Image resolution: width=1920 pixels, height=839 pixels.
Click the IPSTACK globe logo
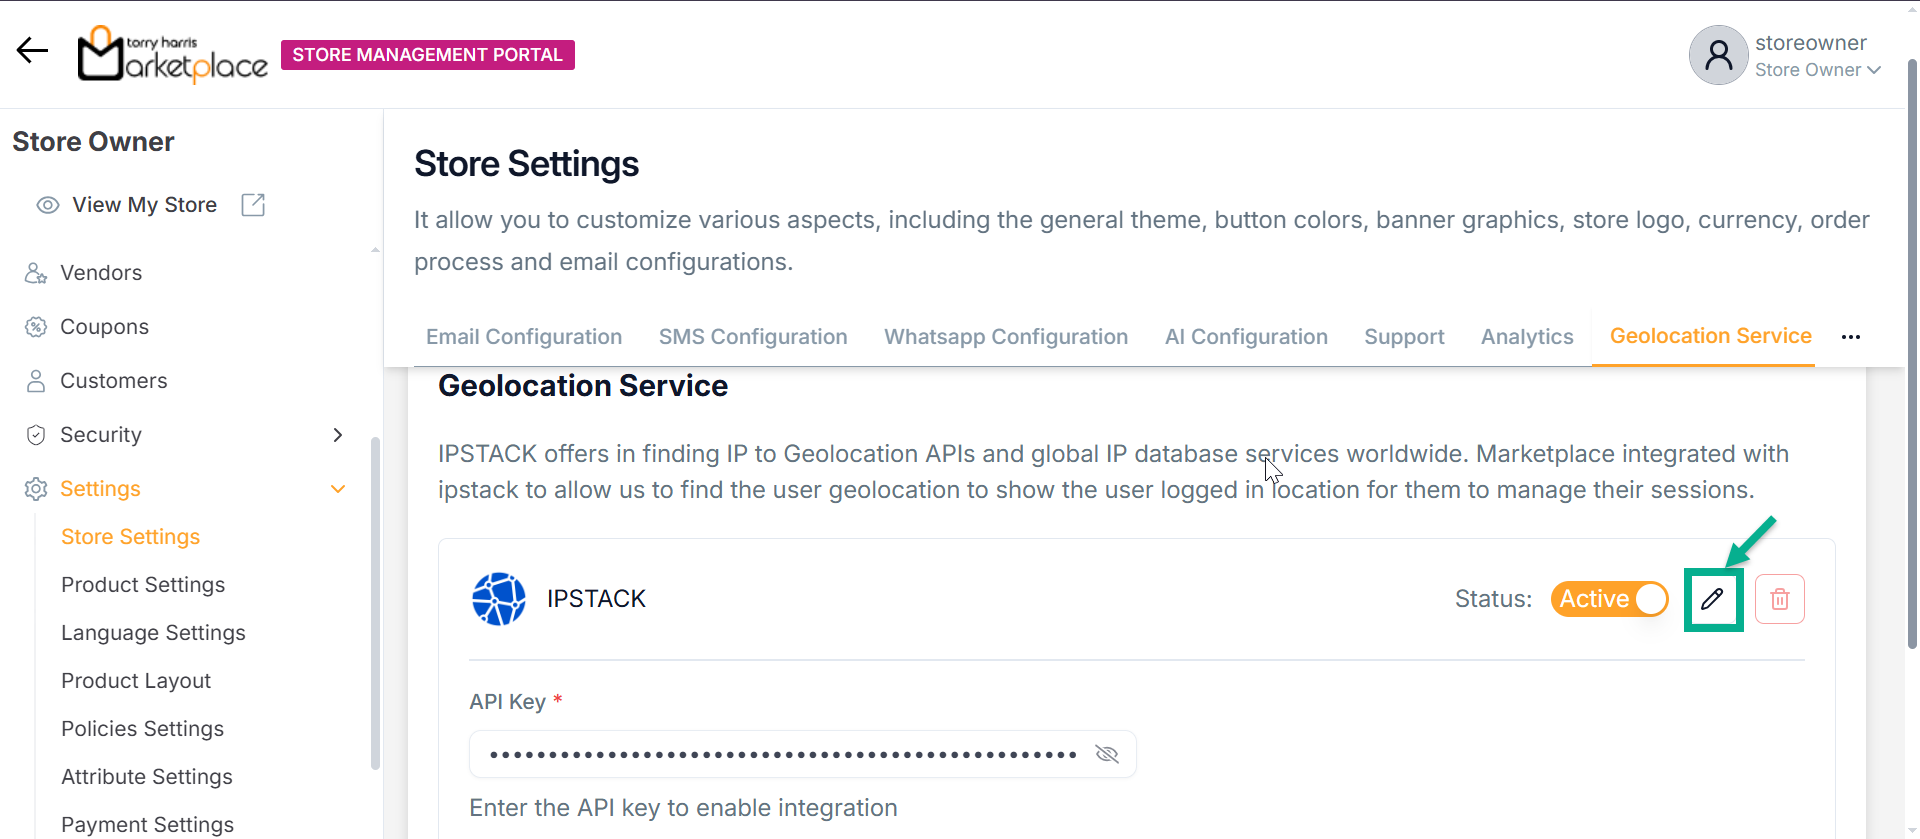coord(498,599)
